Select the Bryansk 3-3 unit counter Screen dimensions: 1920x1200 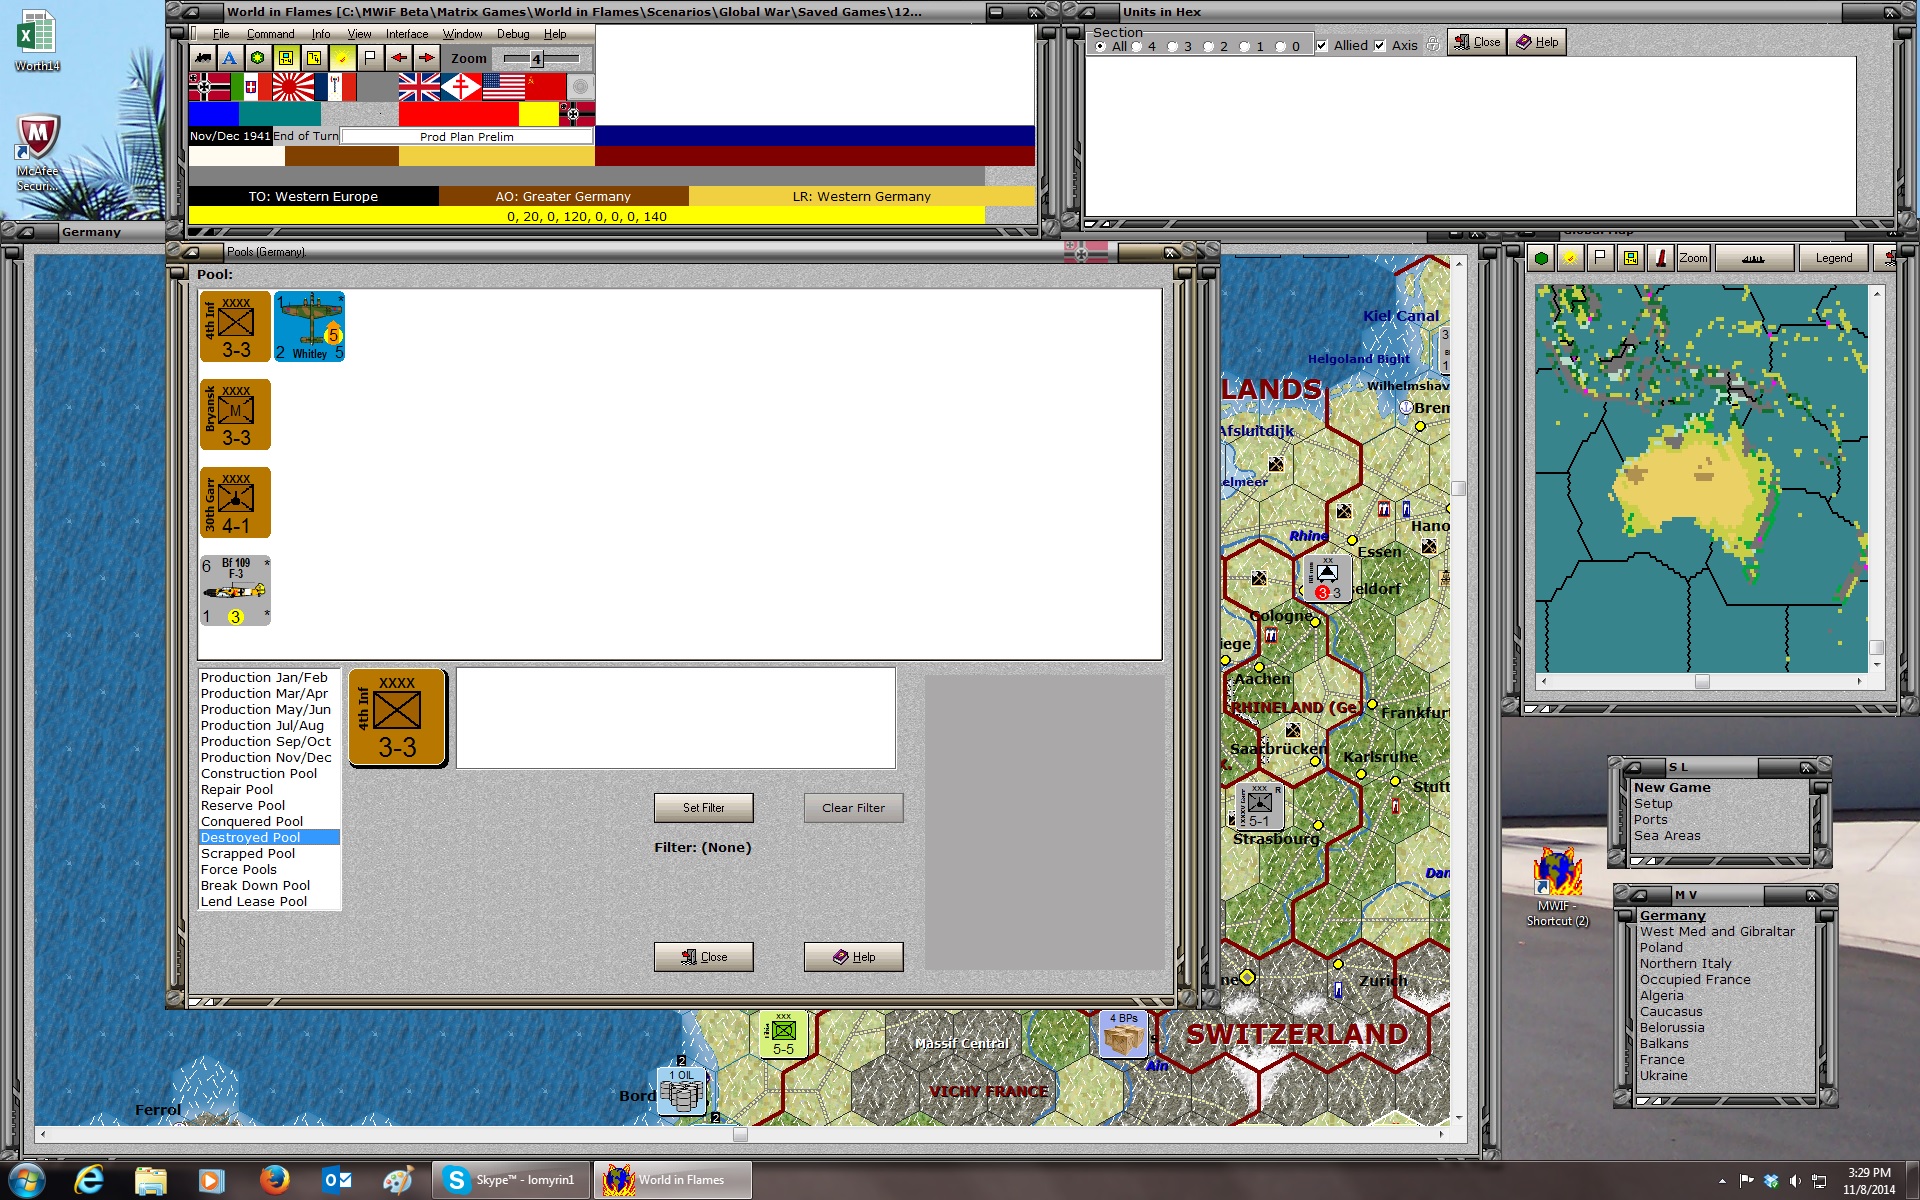pyautogui.click(x=235, y=415)
